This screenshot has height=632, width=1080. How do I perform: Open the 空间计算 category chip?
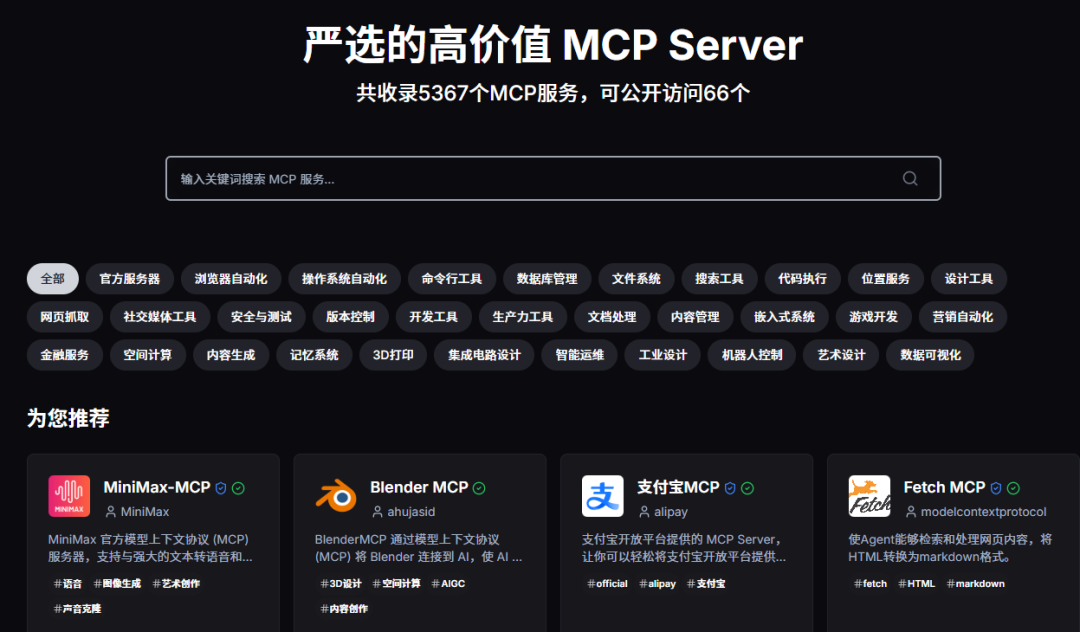(x=147, y=355)
